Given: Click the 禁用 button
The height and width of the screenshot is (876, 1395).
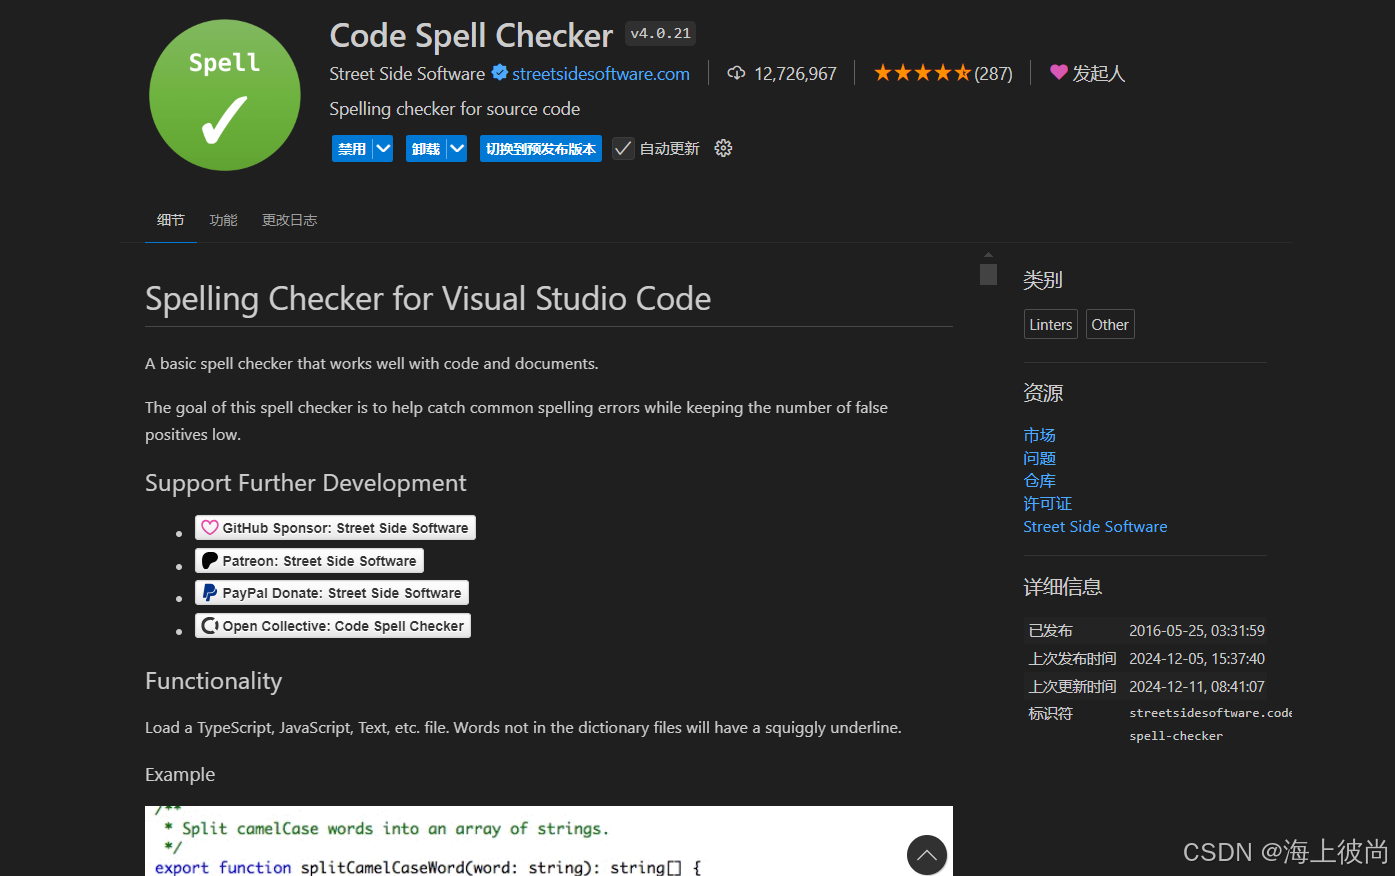Looking at the screenshot, I should [x=352, y=149].
